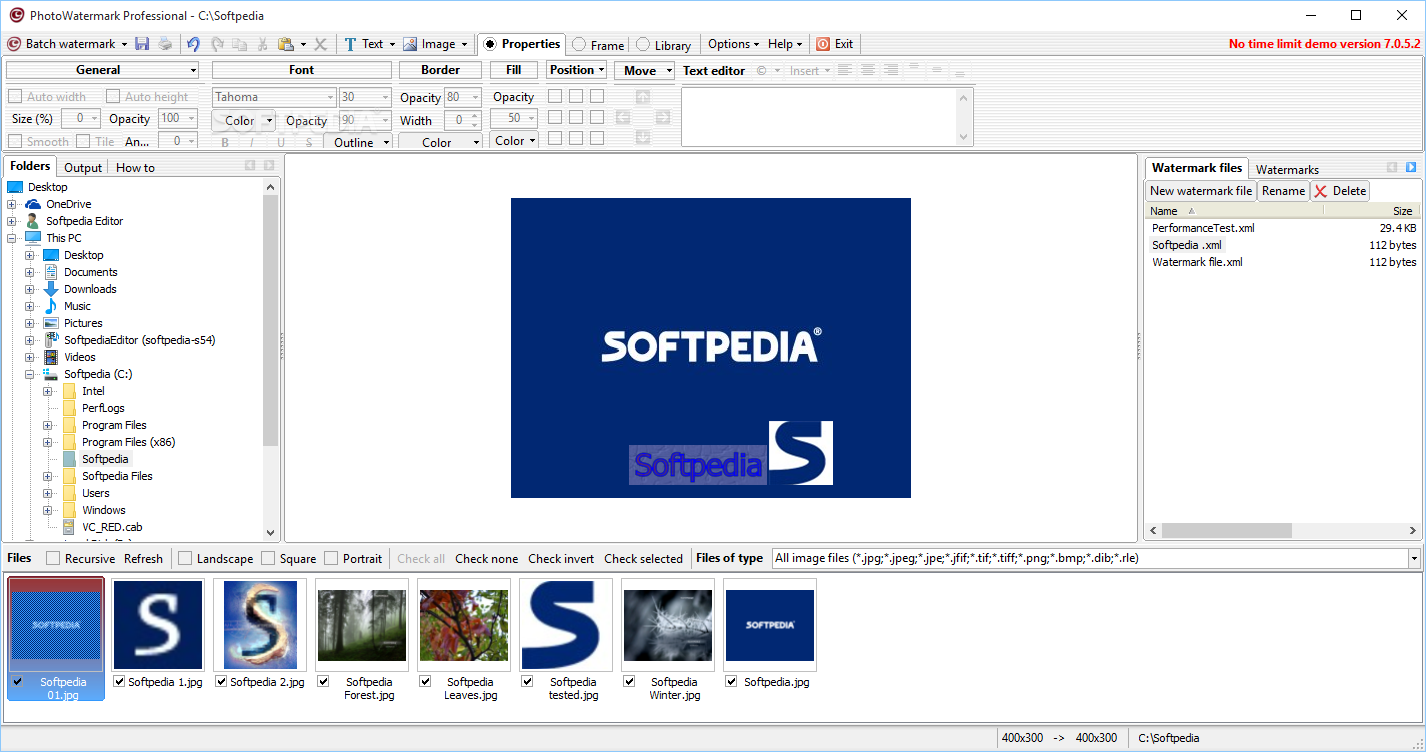Enable the Recursive checkbox
The image size is (1426, 752).
pyautogui.click(x=53, y=558)
